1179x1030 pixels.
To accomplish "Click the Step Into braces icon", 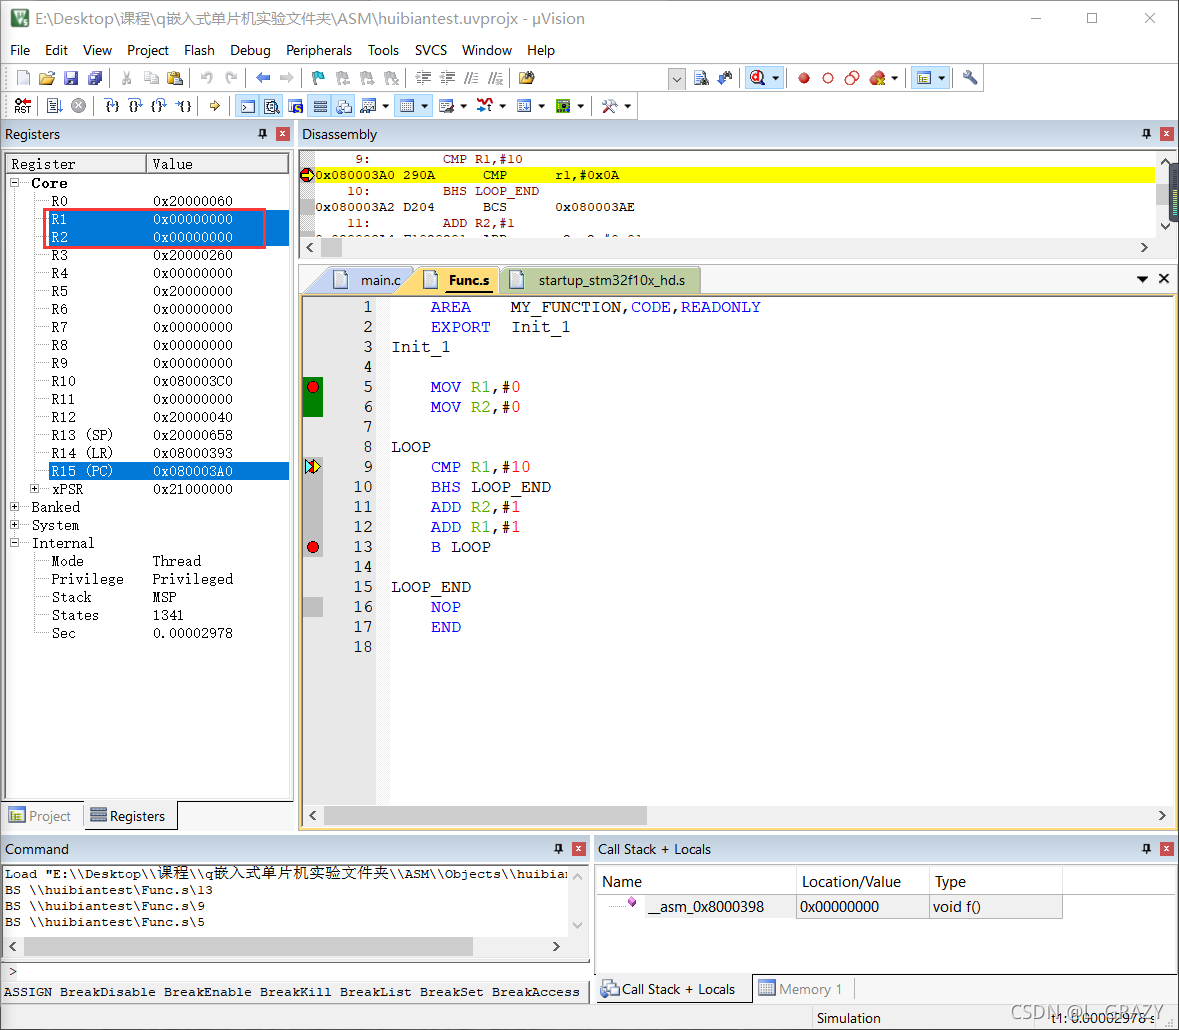I will click(x=111, y=106).
